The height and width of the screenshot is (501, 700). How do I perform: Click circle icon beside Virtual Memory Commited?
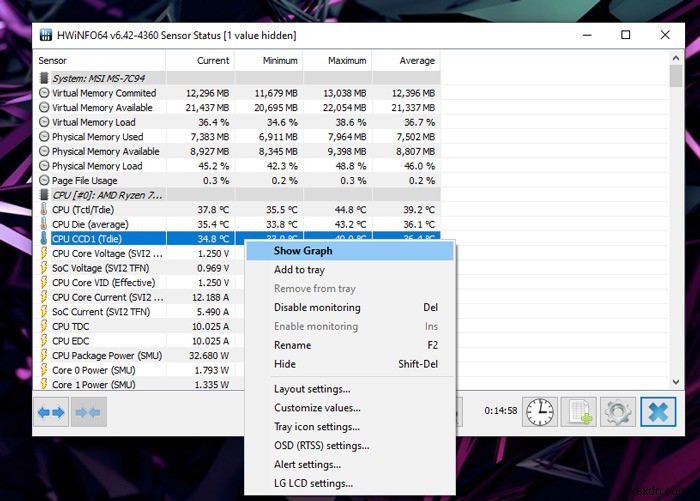[44, 93]
